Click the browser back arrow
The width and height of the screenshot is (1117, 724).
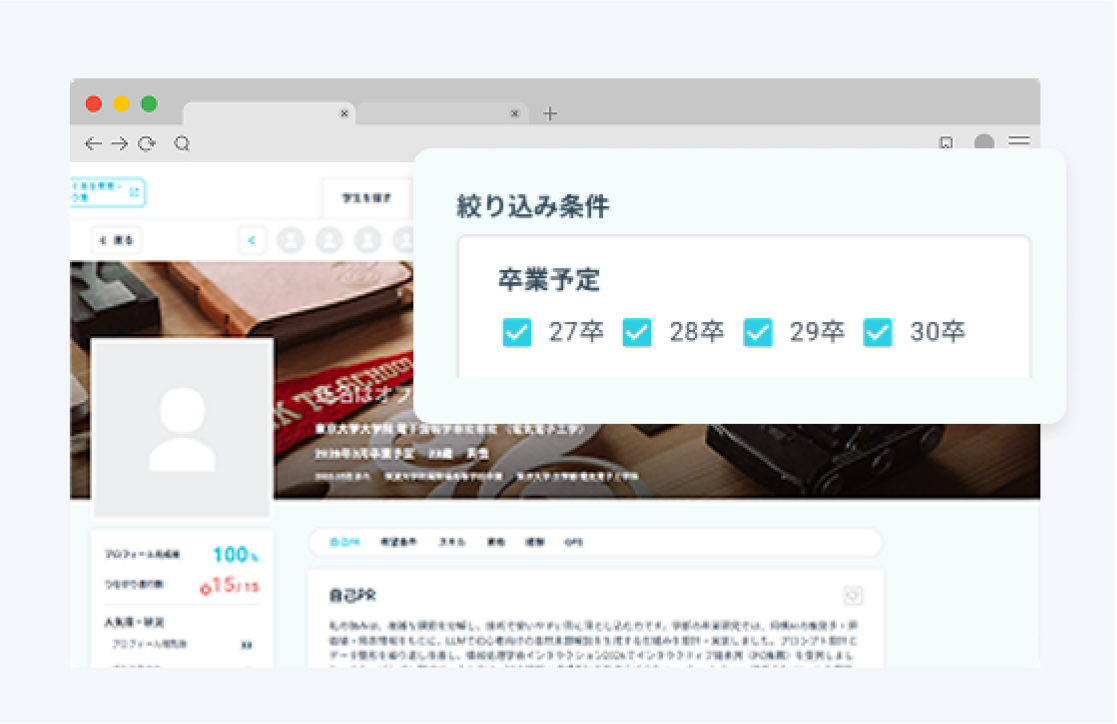tap(93, 144)
